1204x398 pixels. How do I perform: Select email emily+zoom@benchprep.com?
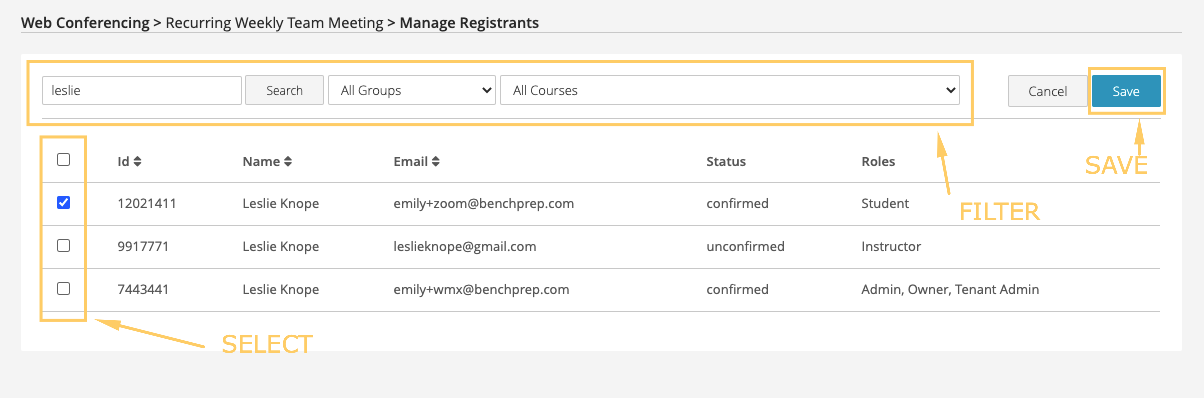coord(484,203)
